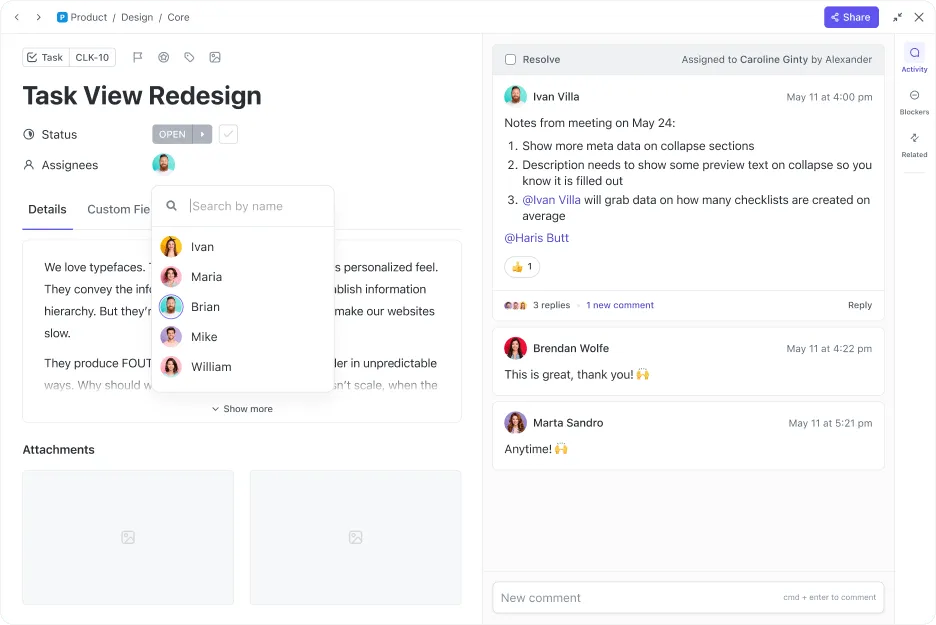Open the Blockers sidebar panel

(914, 102)
